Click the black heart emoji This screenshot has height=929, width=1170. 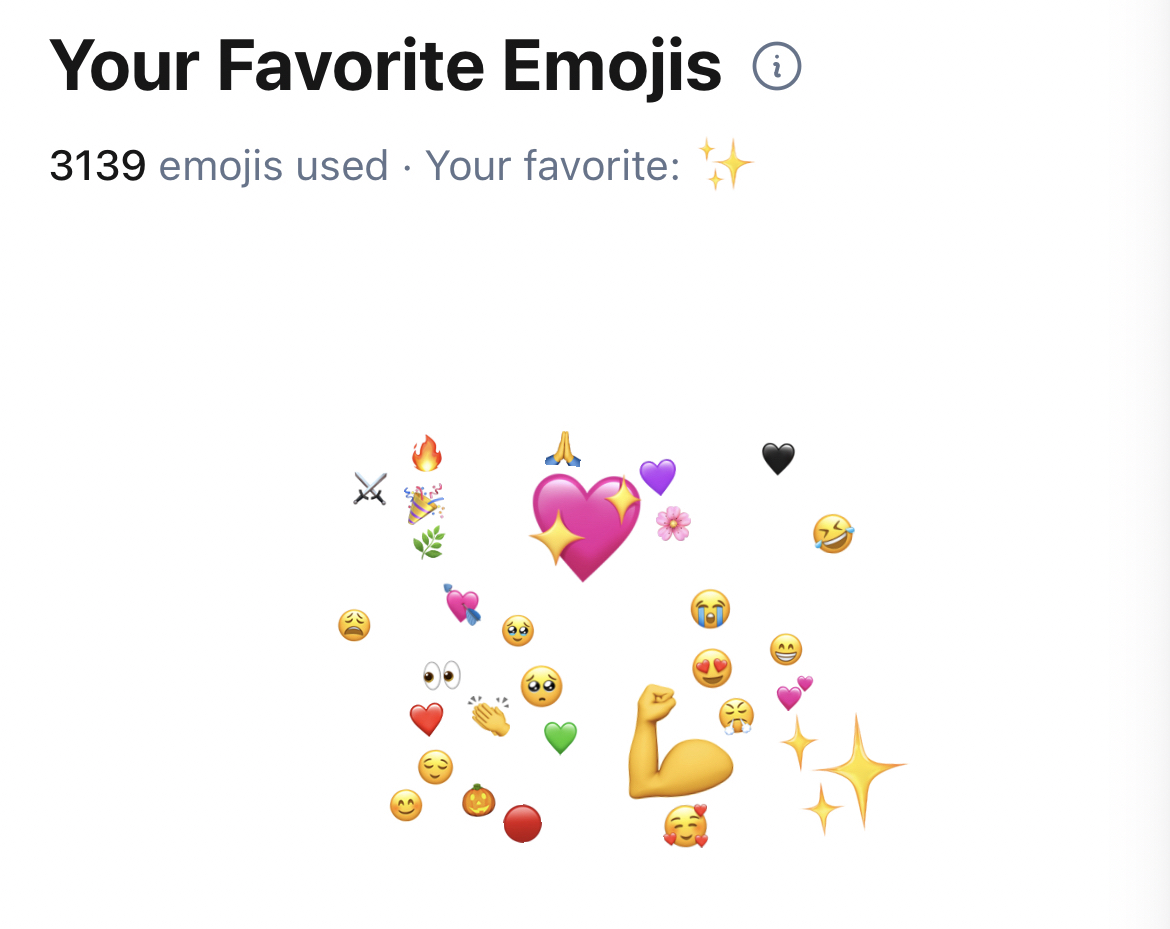tap(778, 459)
